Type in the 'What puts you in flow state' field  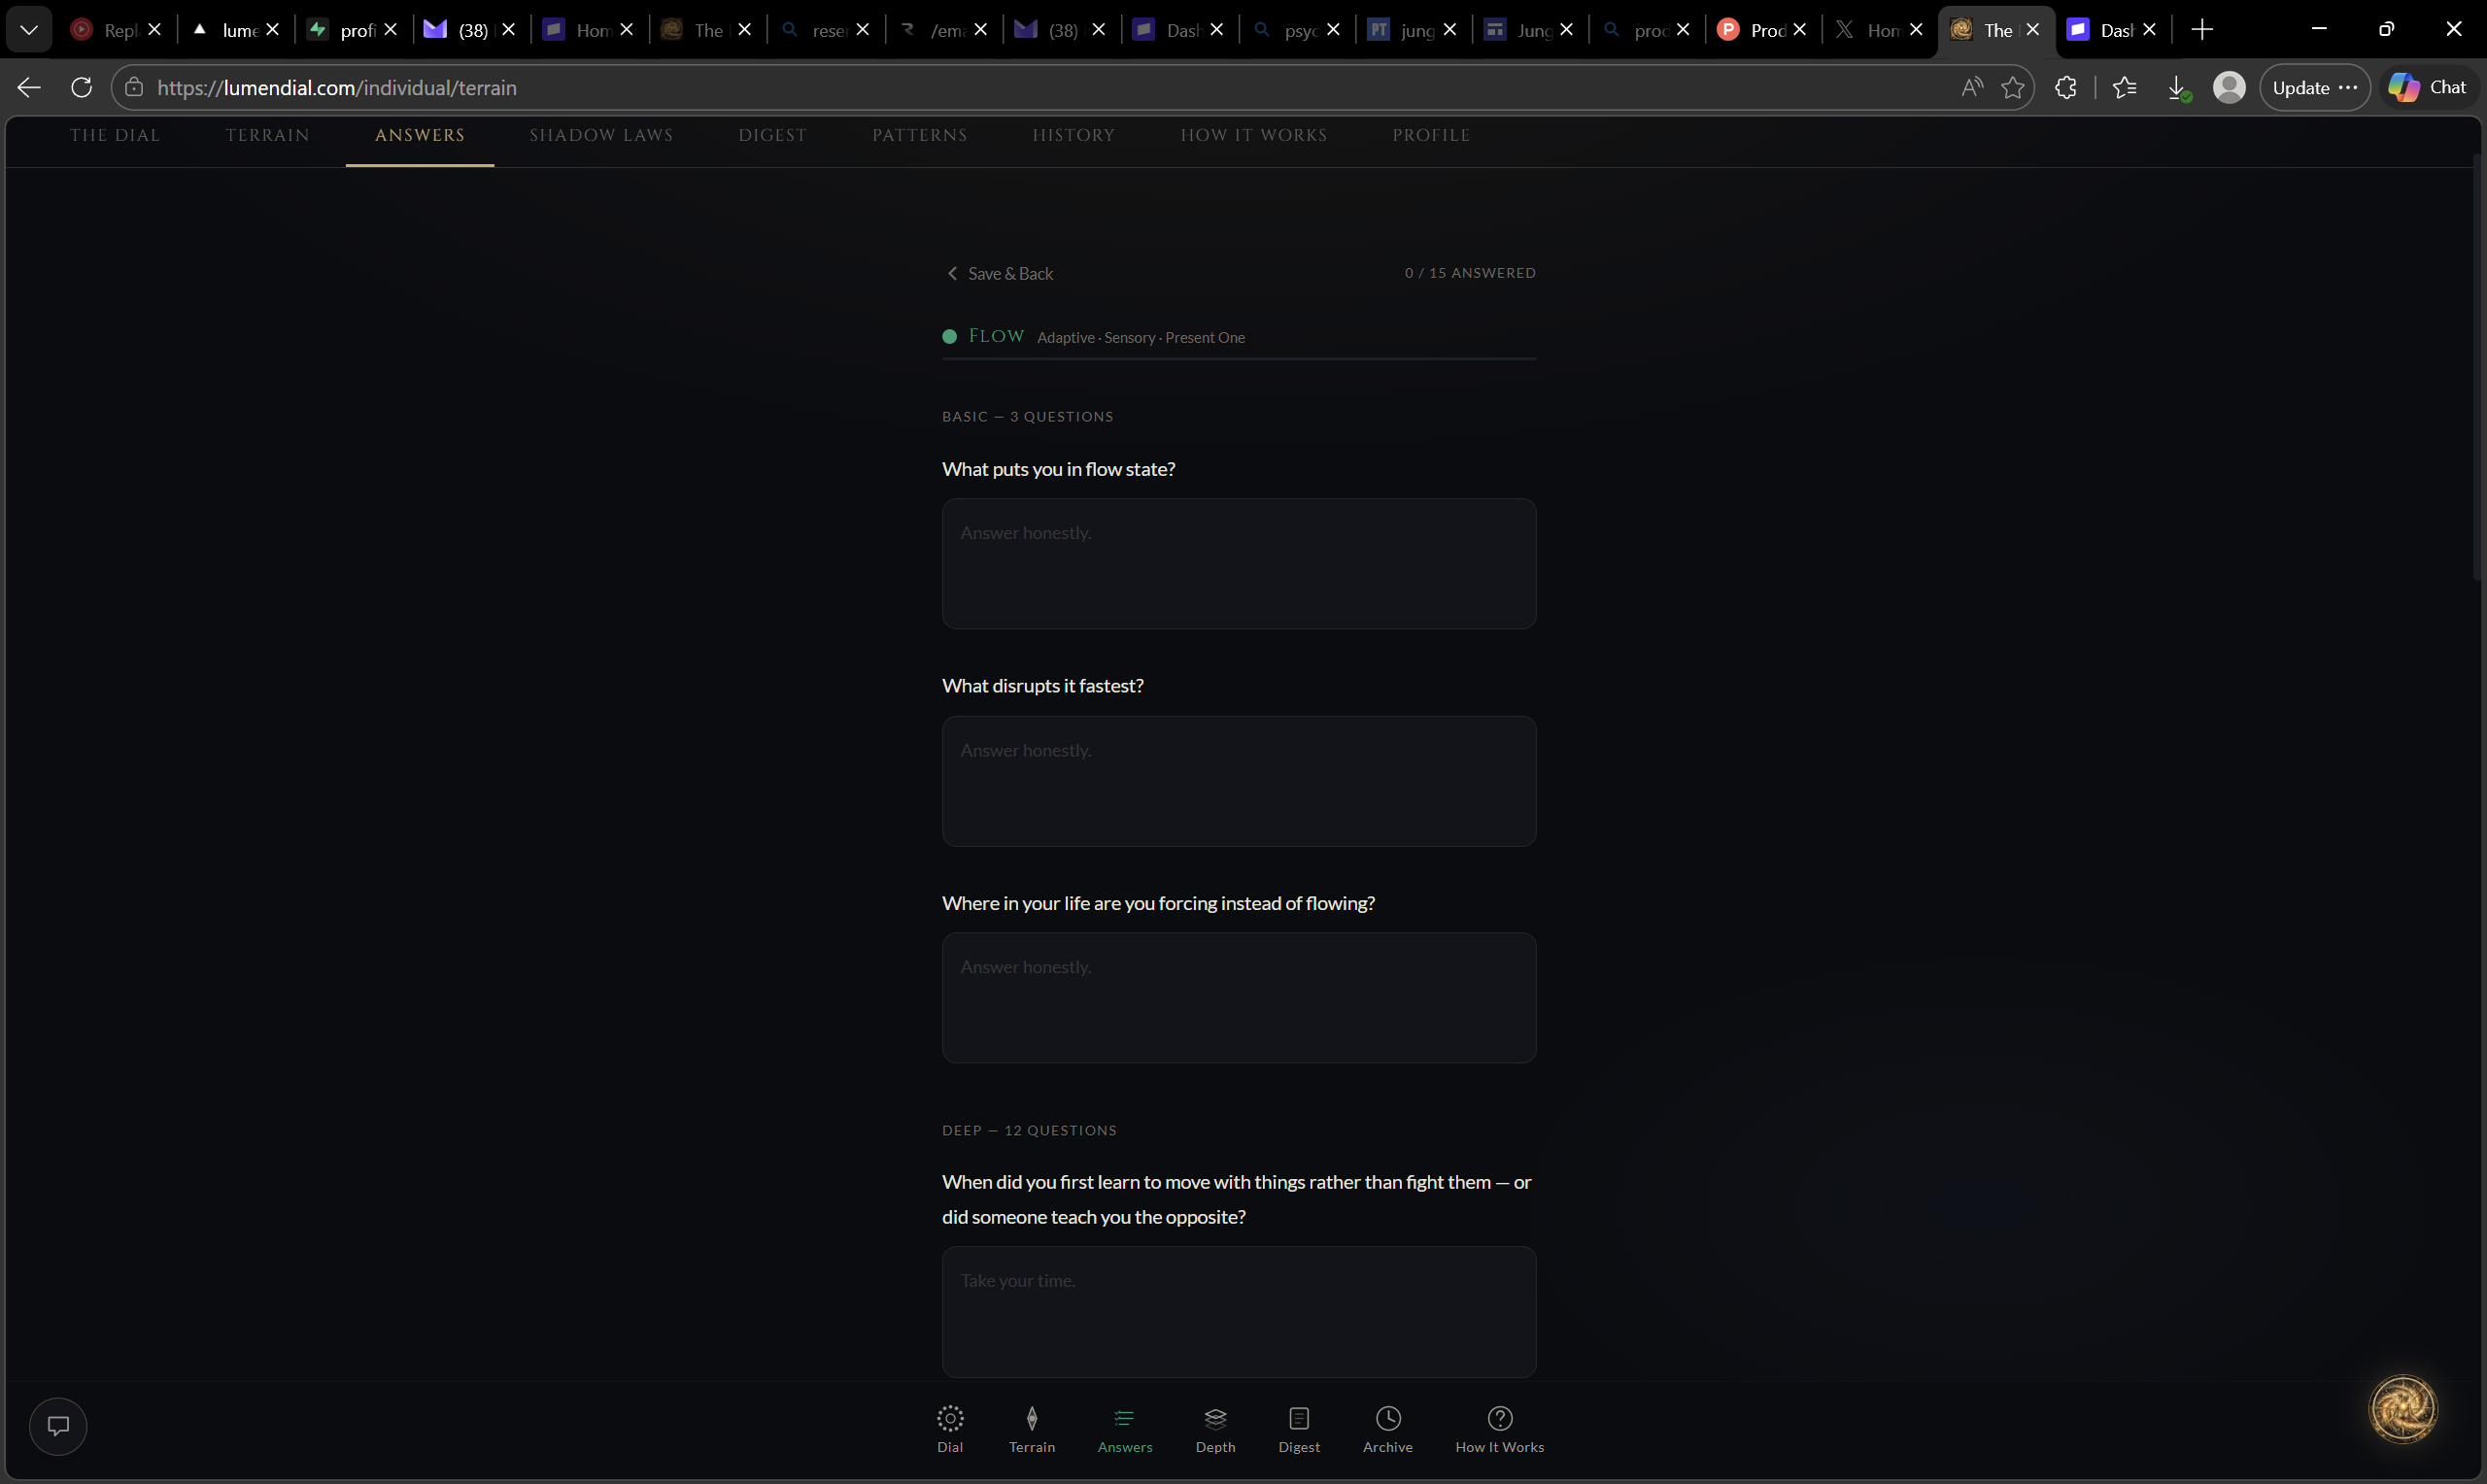[x=1238, y=564]
